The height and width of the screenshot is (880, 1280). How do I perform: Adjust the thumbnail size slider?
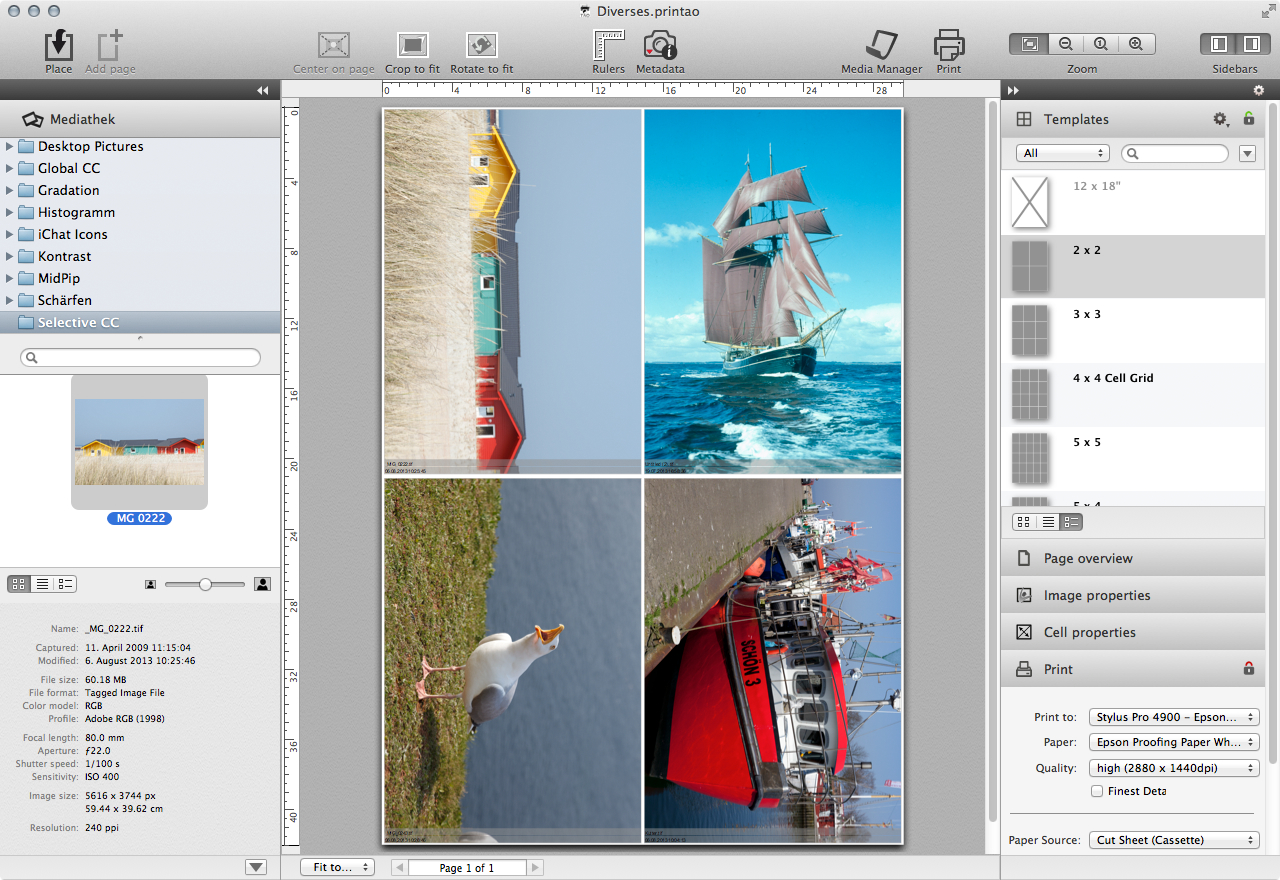click(205, 584)
